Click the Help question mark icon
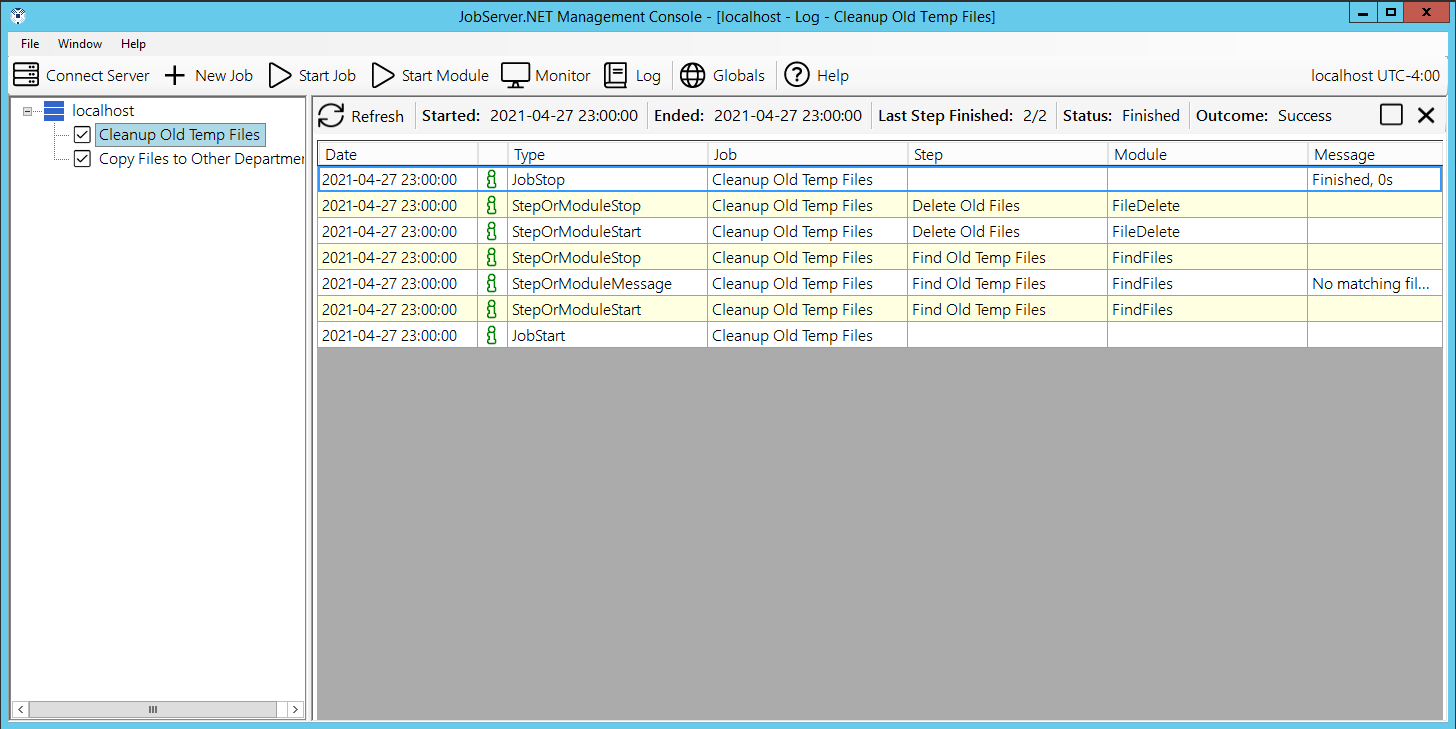The height and width of the screenshot is (729, 1456). coord(796,75)
